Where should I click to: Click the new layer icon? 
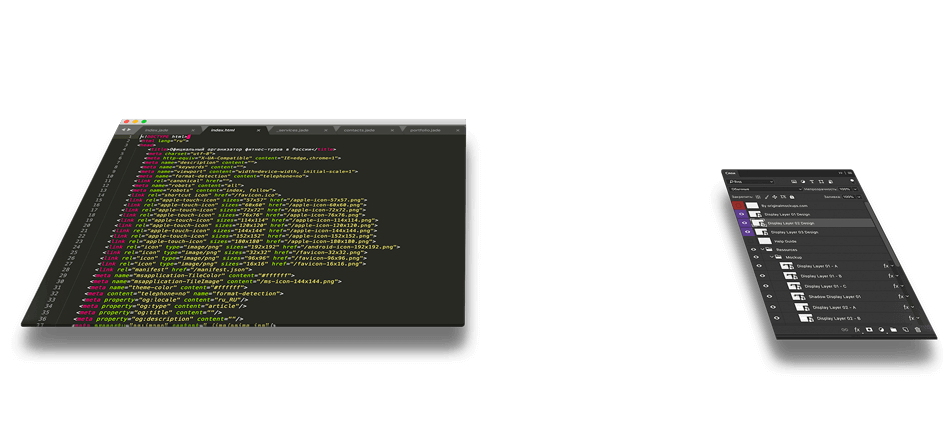905,329
